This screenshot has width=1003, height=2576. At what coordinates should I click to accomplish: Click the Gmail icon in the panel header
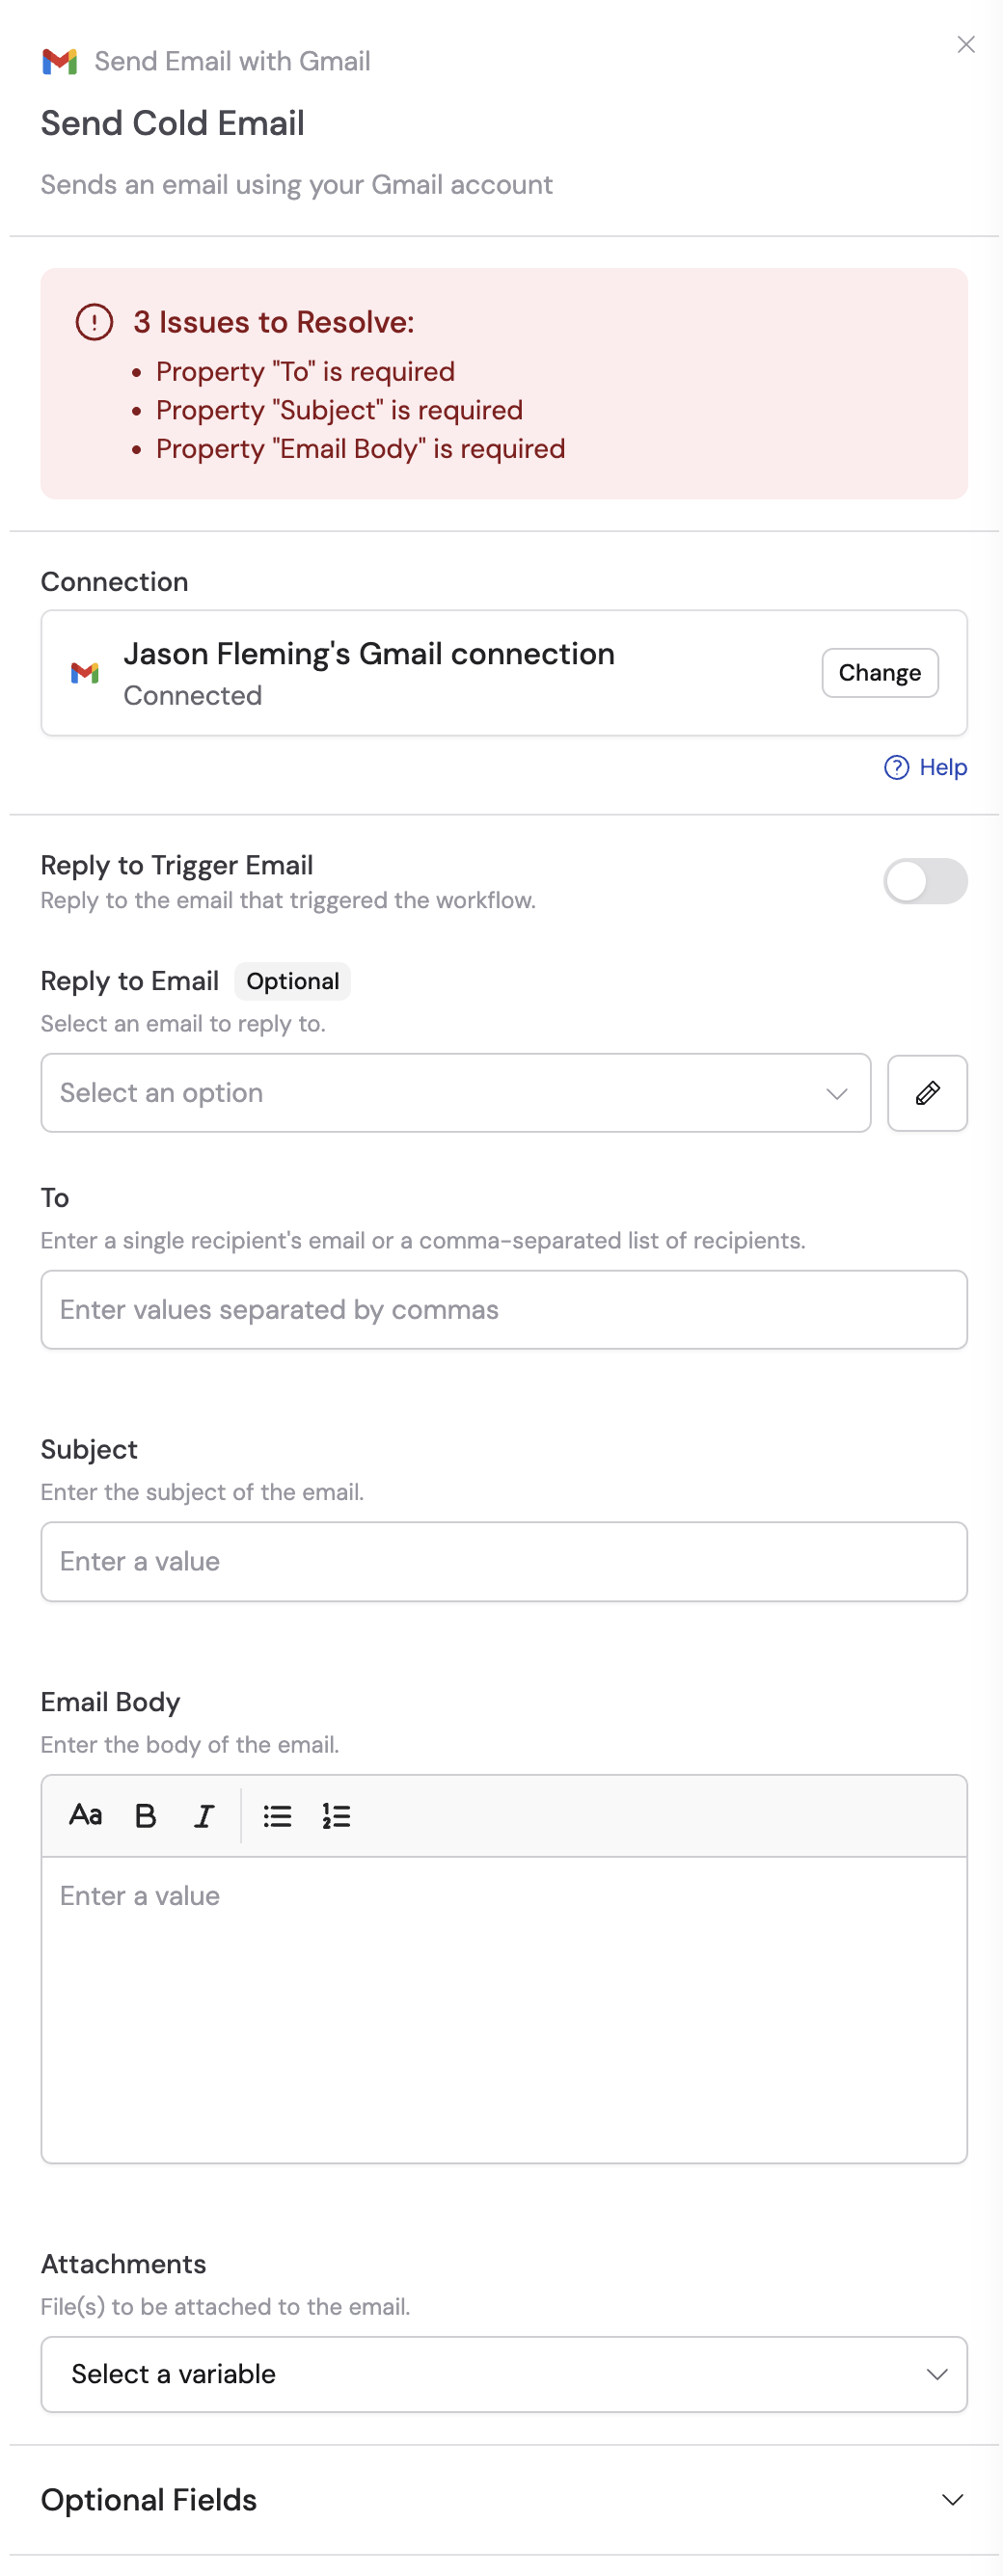60,61
